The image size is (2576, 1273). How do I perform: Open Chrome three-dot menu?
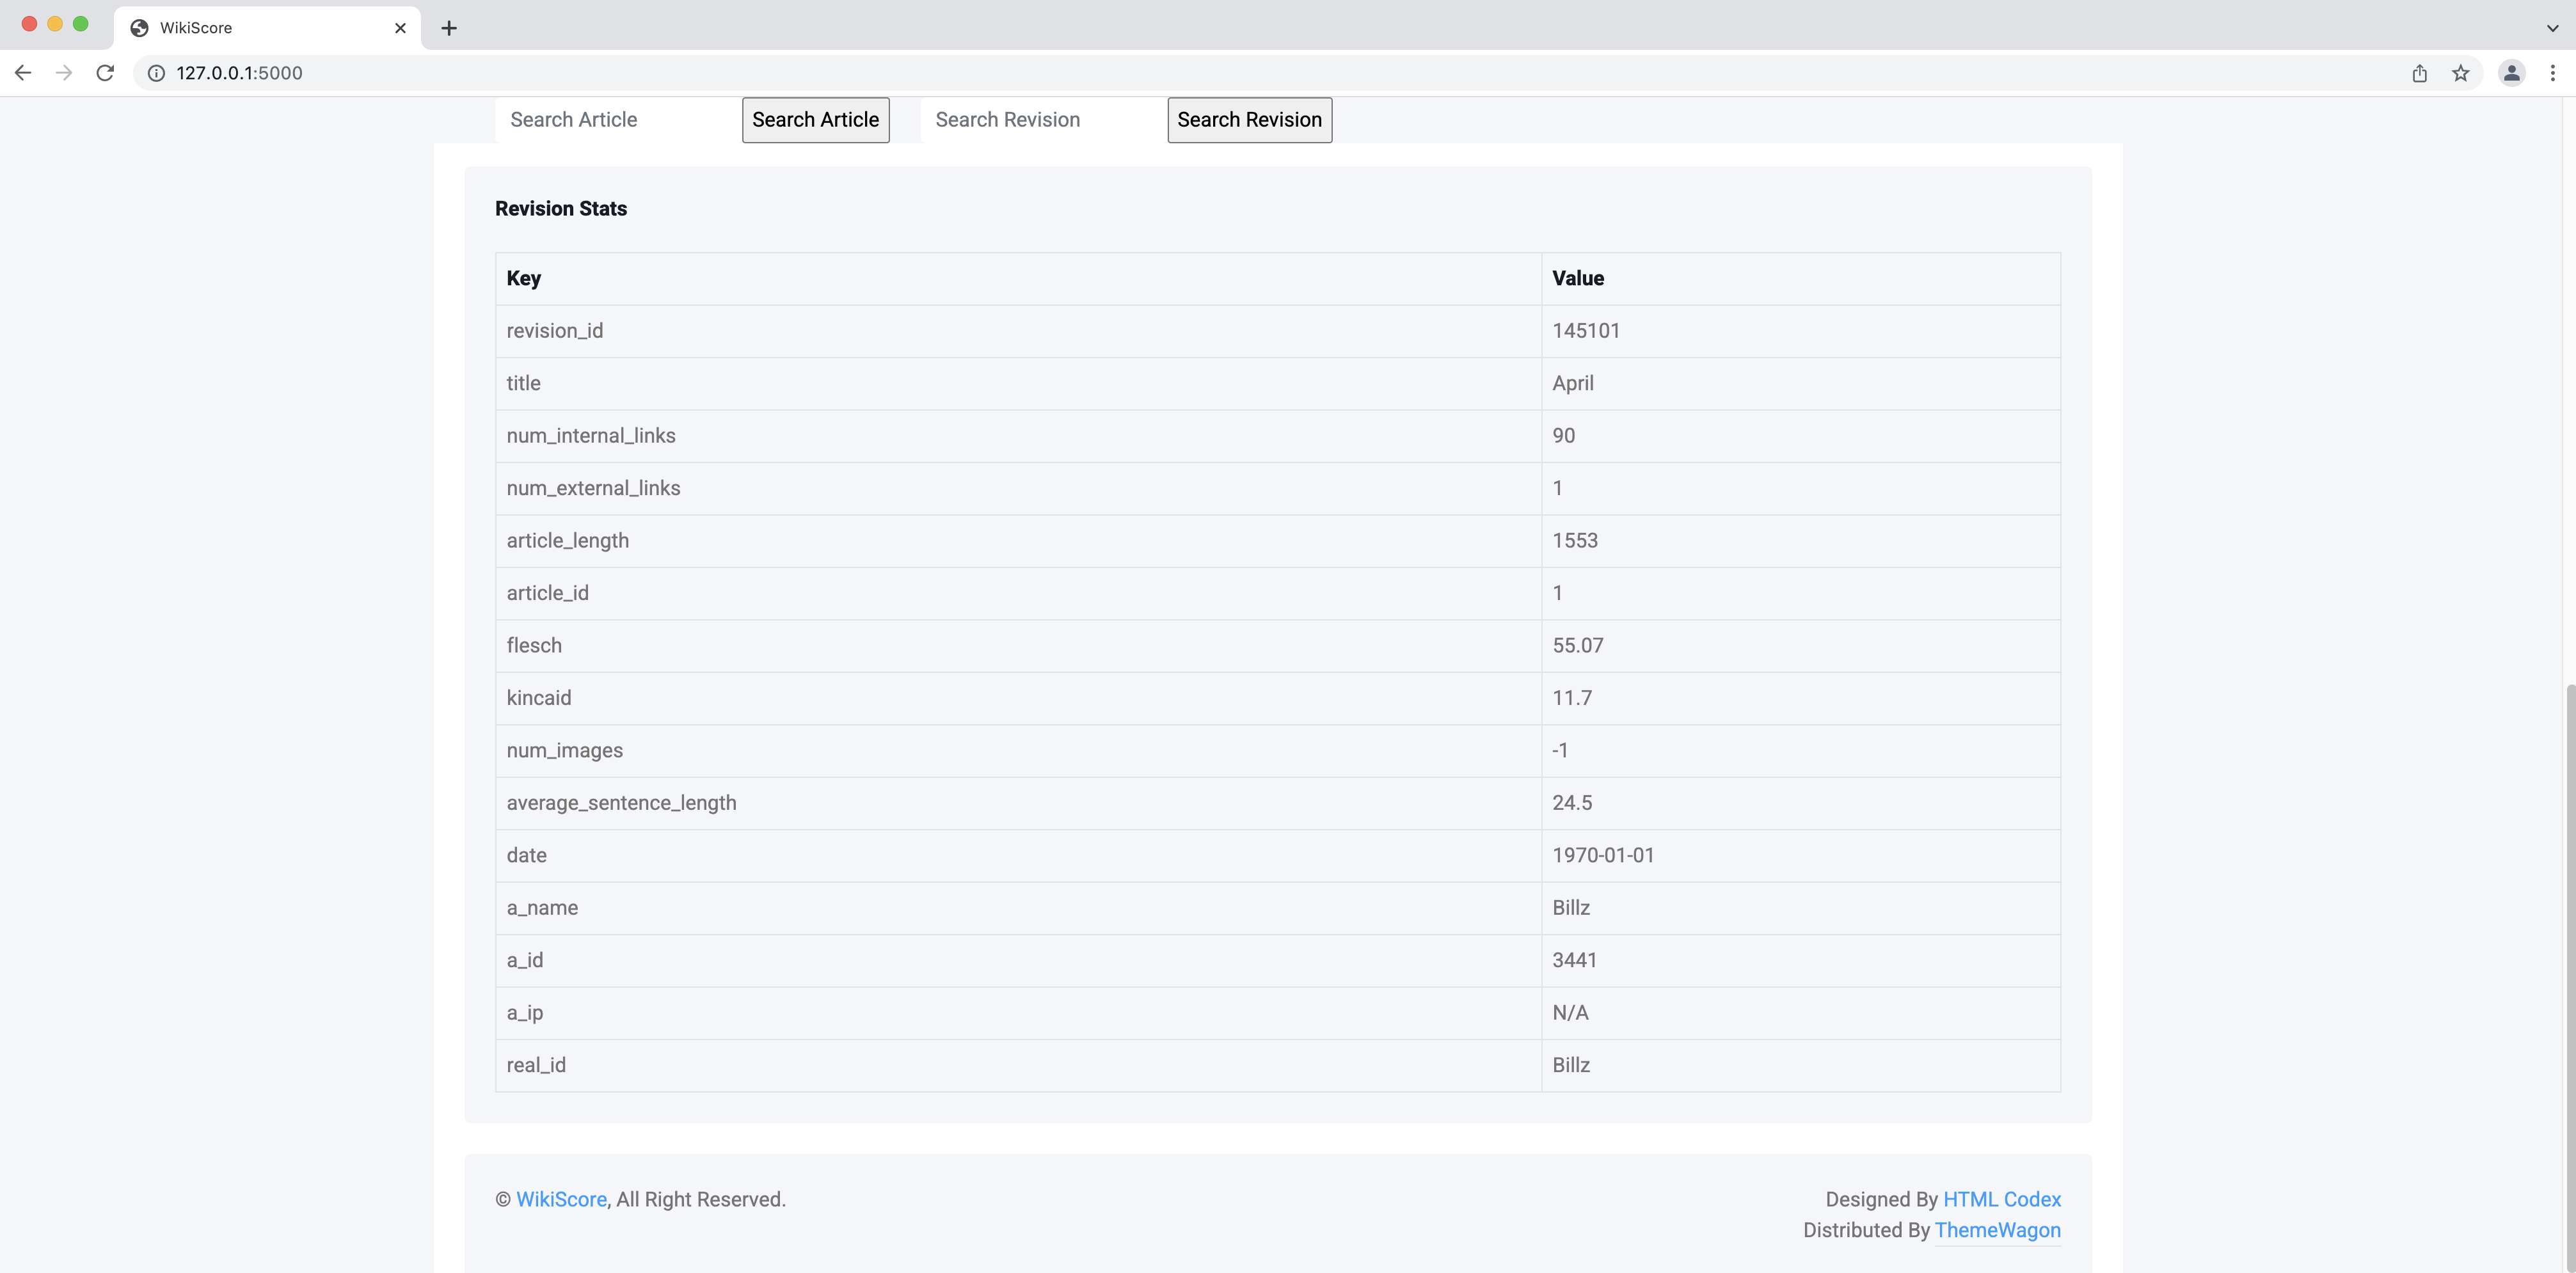(x=2552, y=73)
